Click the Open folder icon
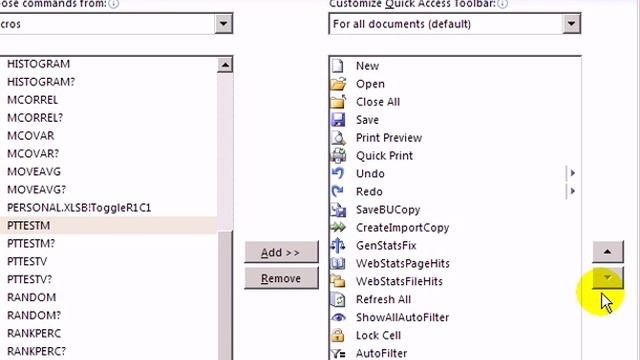 338,84
